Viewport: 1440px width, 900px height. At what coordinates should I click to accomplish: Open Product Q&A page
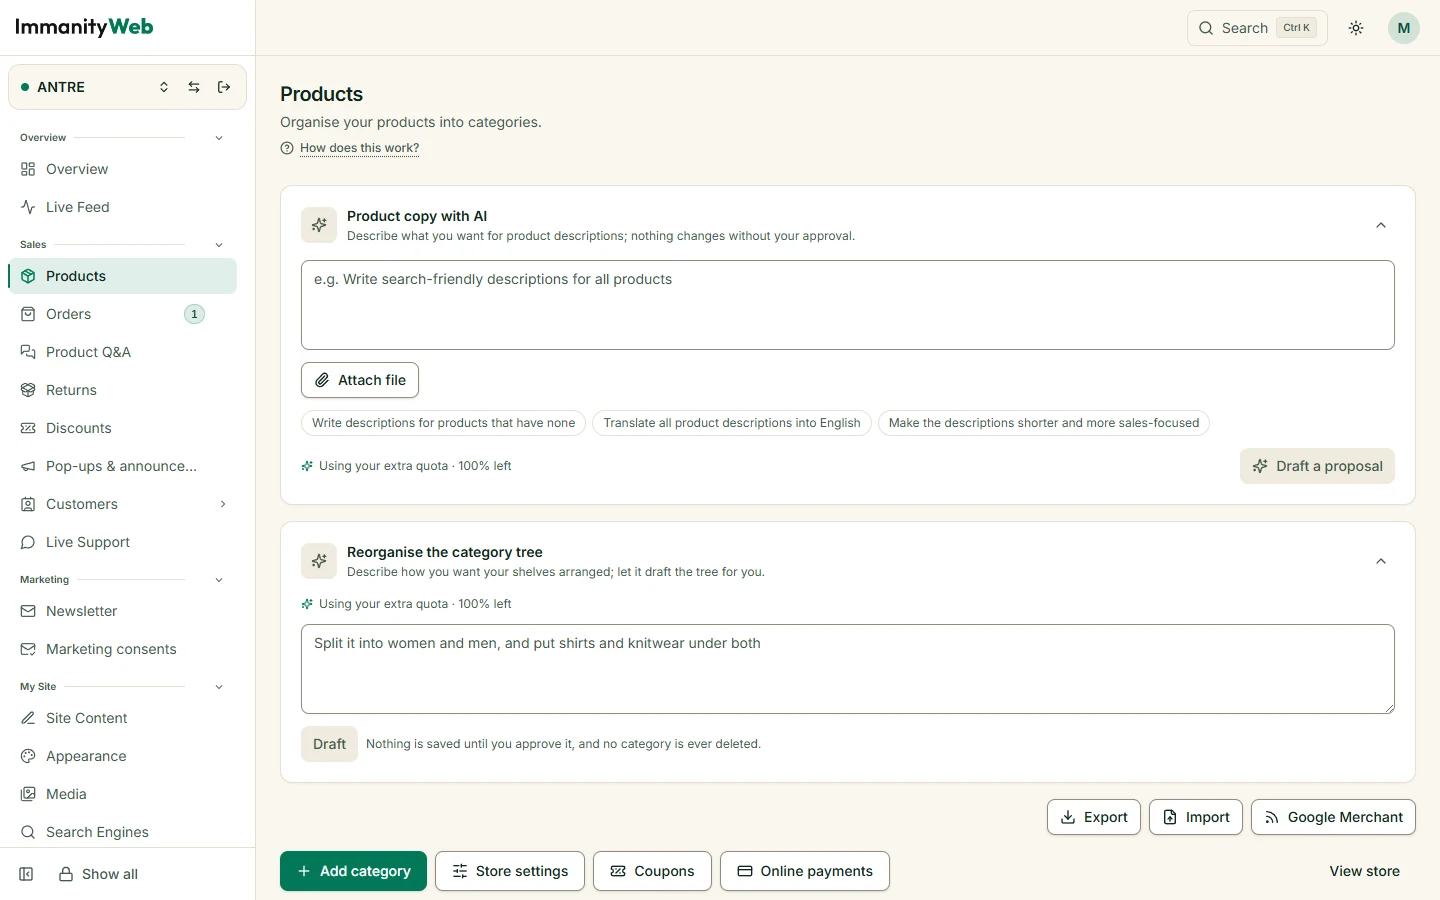point(122,352)
